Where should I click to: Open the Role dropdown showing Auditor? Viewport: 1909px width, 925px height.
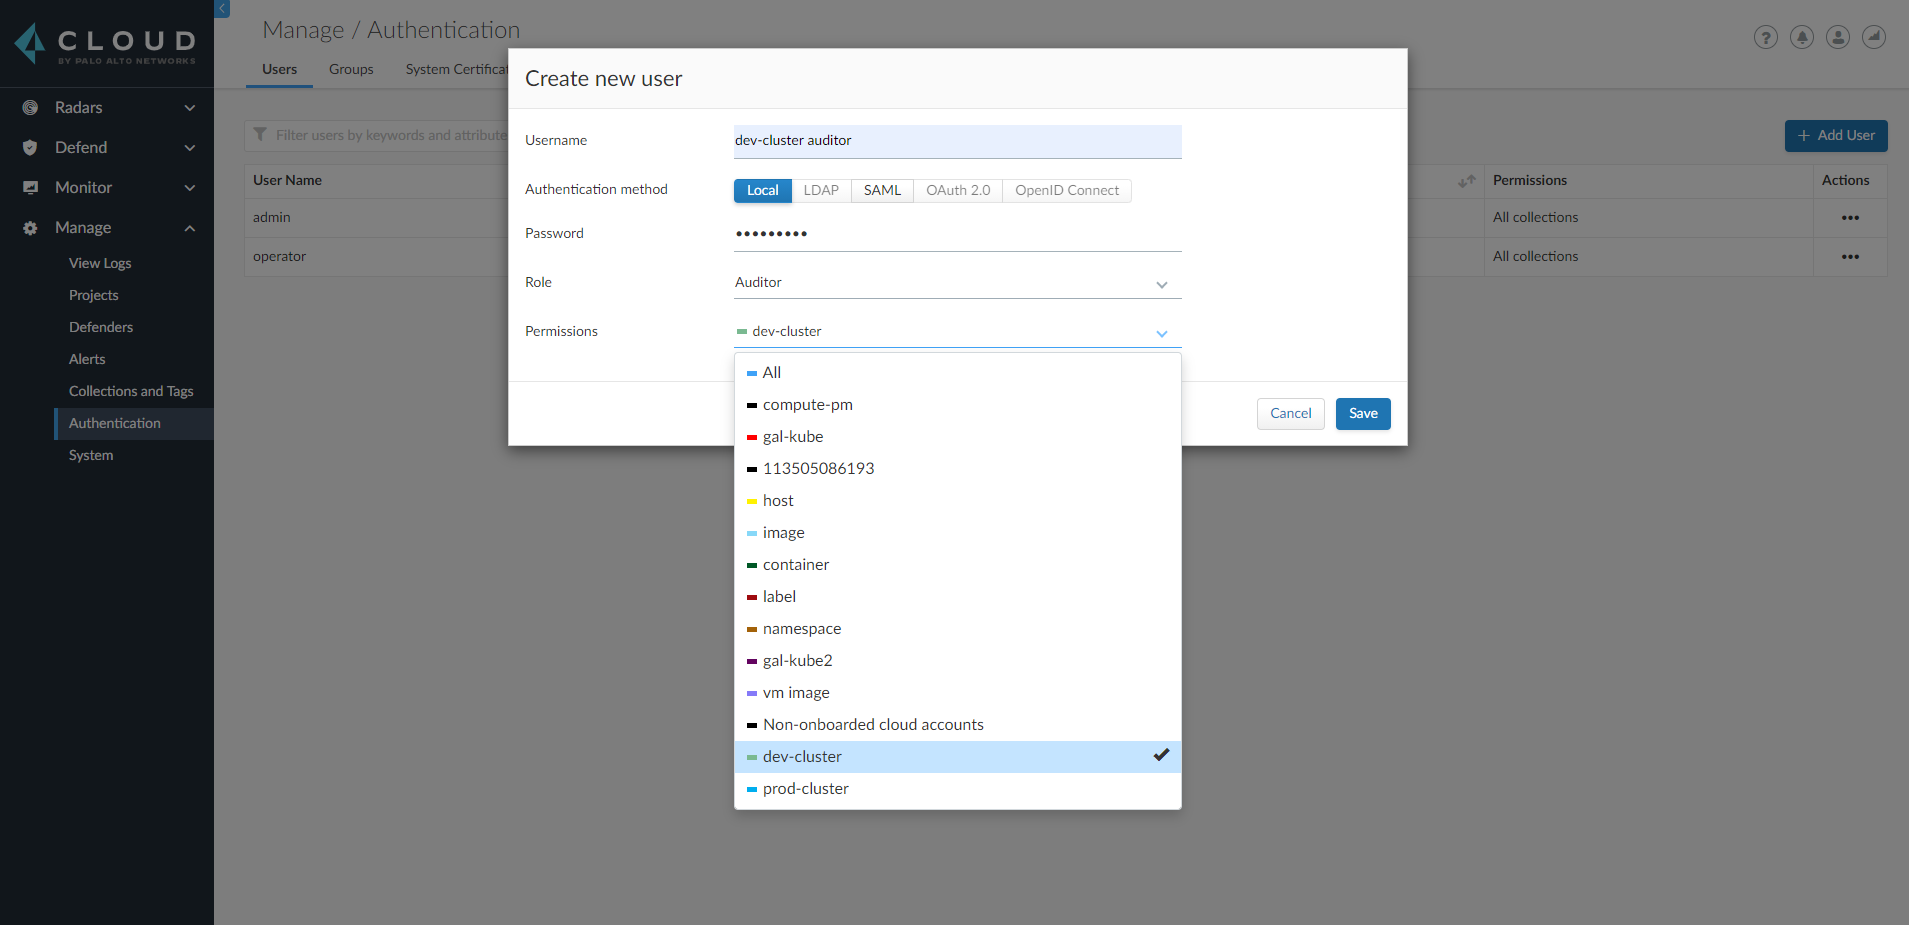point(958,283)
